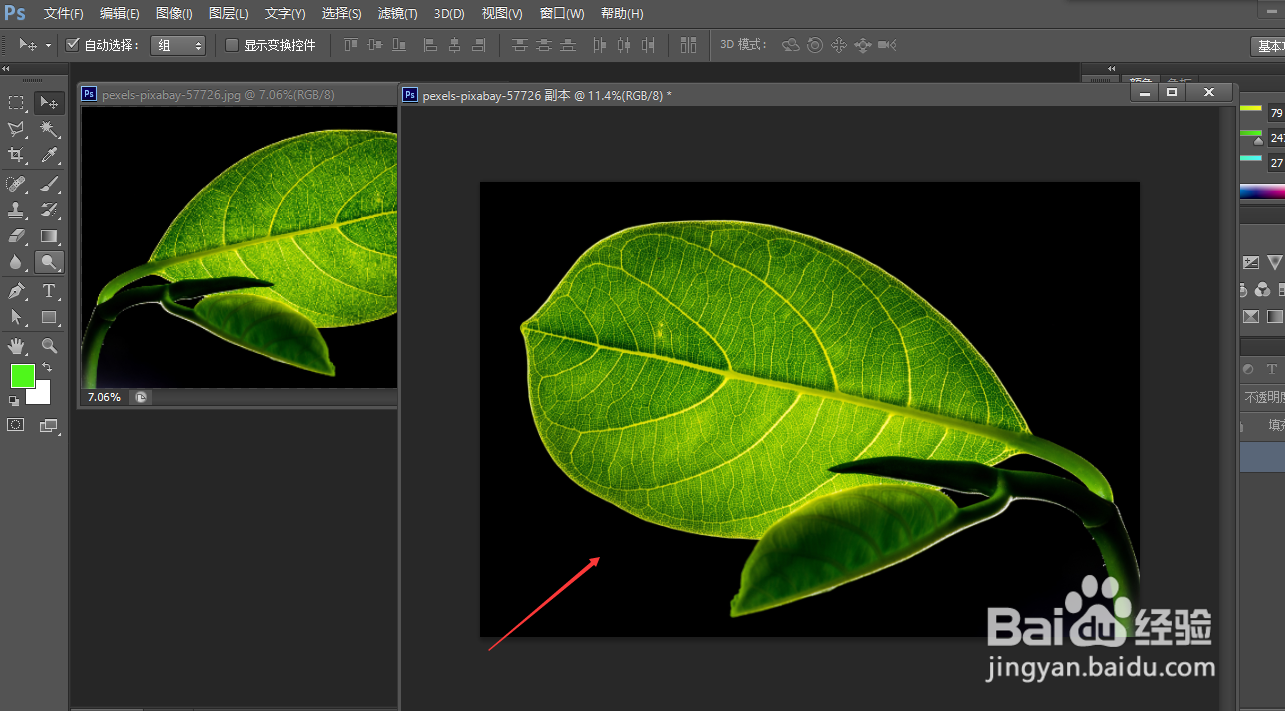Open the 组 auto-select dropdown
Viewport: 1285px width, 711px height.
(x=178, y=45)
